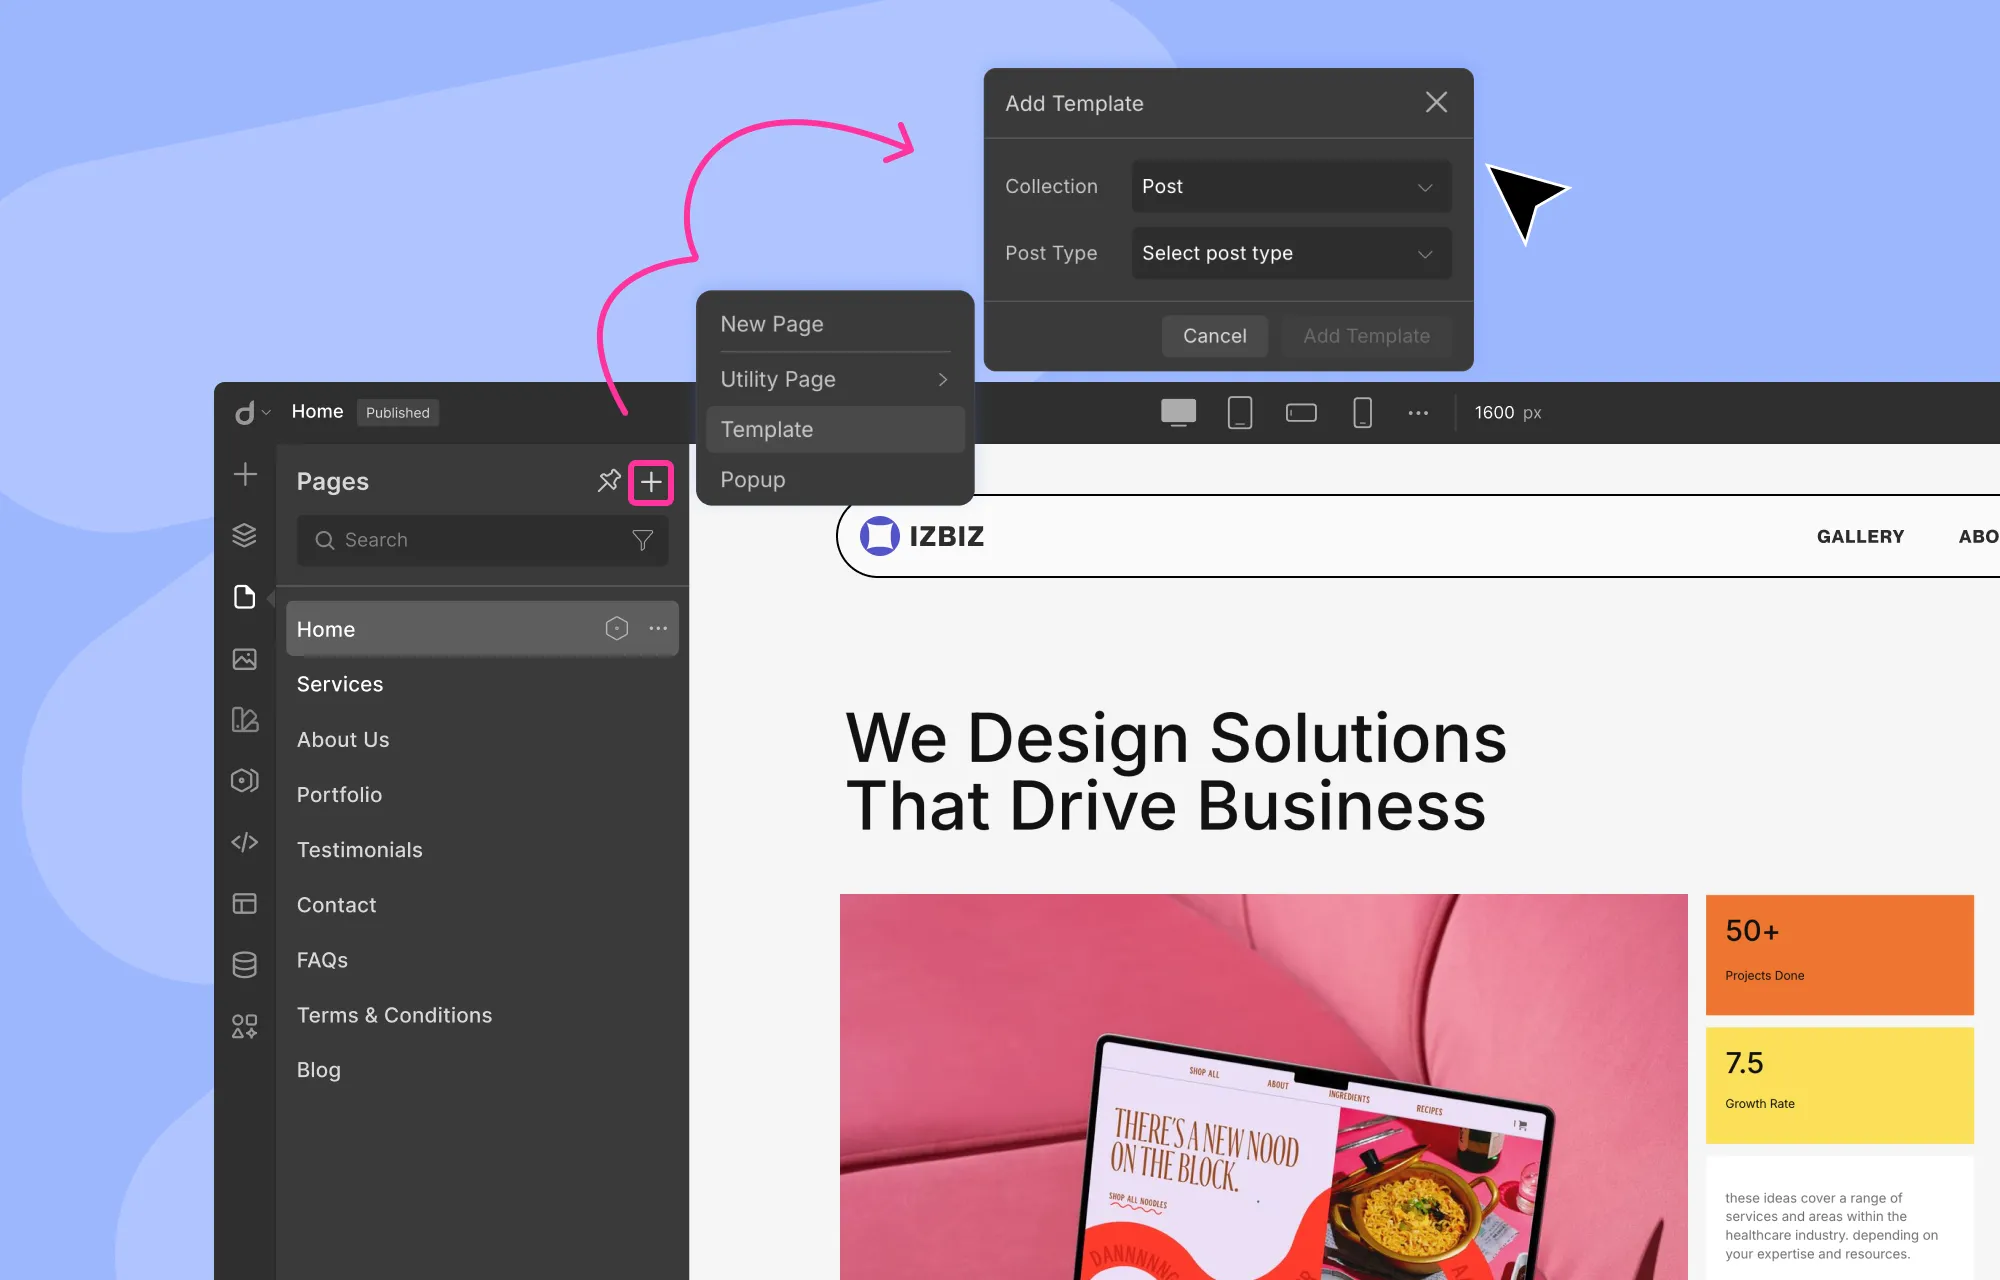Pin the Pages panel
The image size is (2000, 1280).
pyautogui.click(x=609, y=481)
